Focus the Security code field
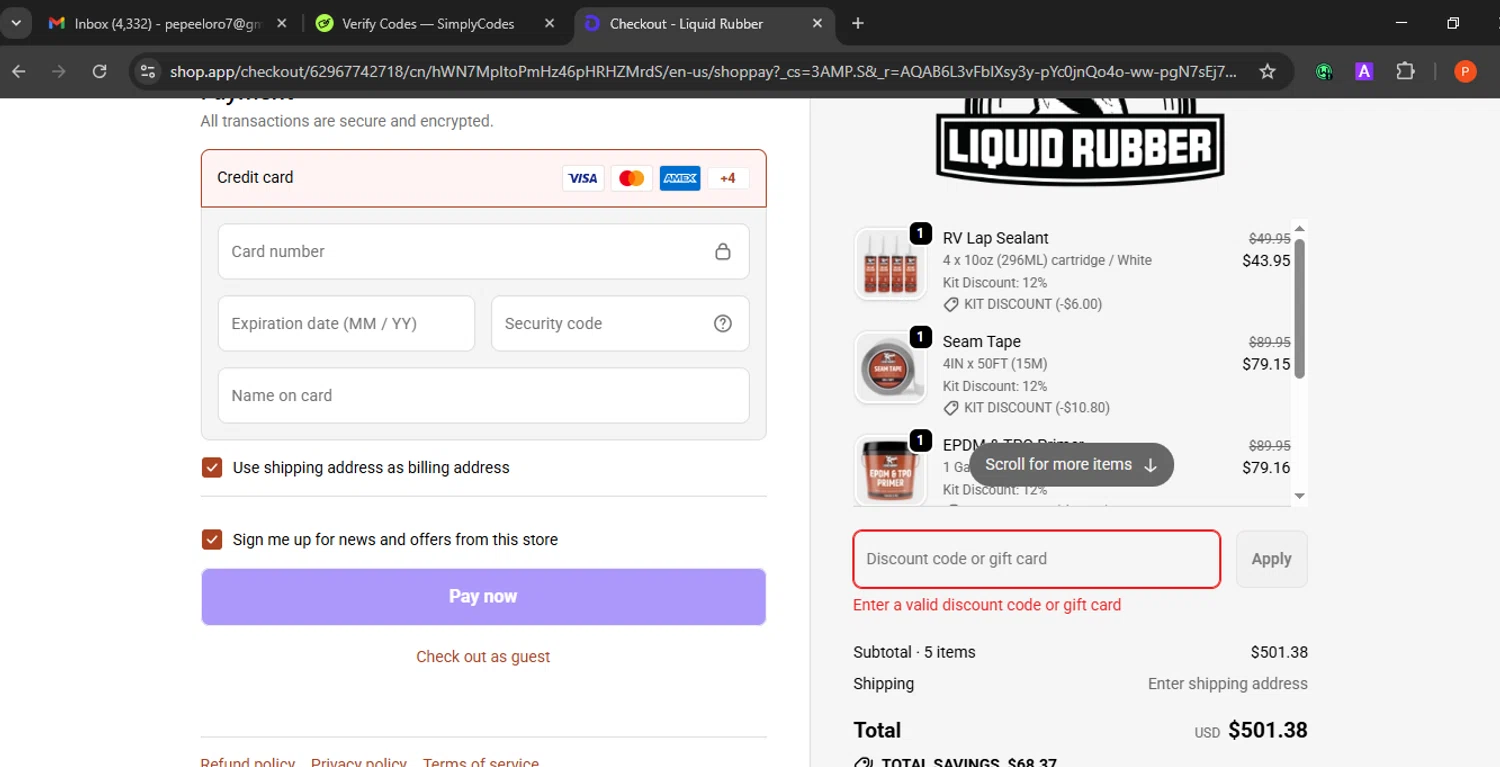Image resolution: width=1500 pixels, height=767 pixels. pos(620,323)
